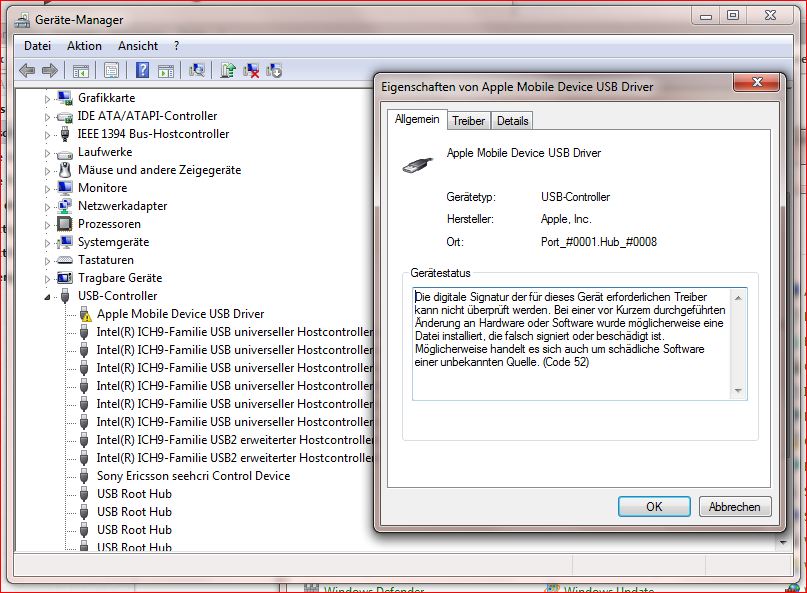Click the Prozessoren chip icon
This screenshot has height=593, width=807.
(65, 224)
